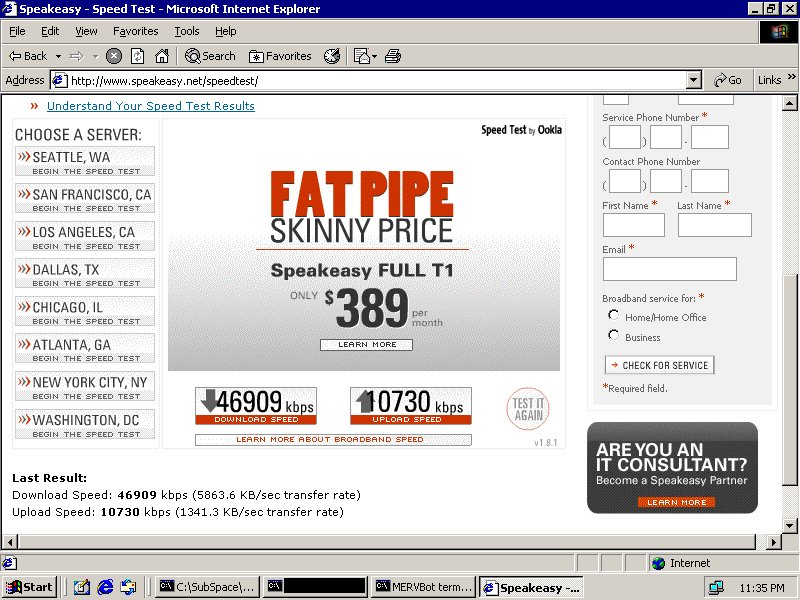The width and height of the screenshot is (800, 600).
Task: Open the Back history dropdown arrow
Action: coord(58,56)
